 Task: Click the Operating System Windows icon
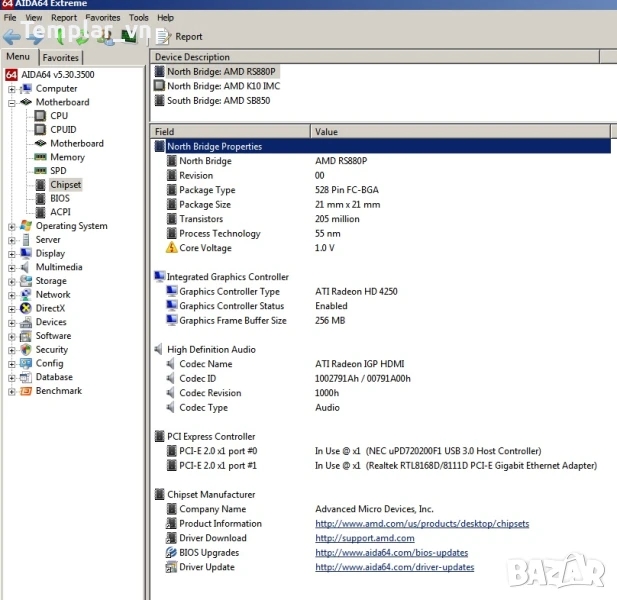pyautogui.click(x=26, y=226)
